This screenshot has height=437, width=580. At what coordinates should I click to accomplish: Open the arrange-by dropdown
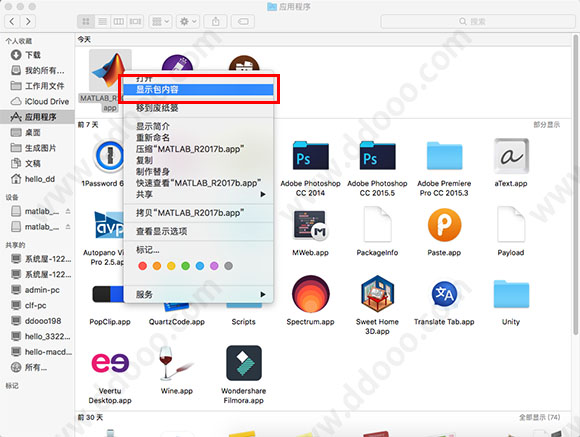(x=161, y=21)
